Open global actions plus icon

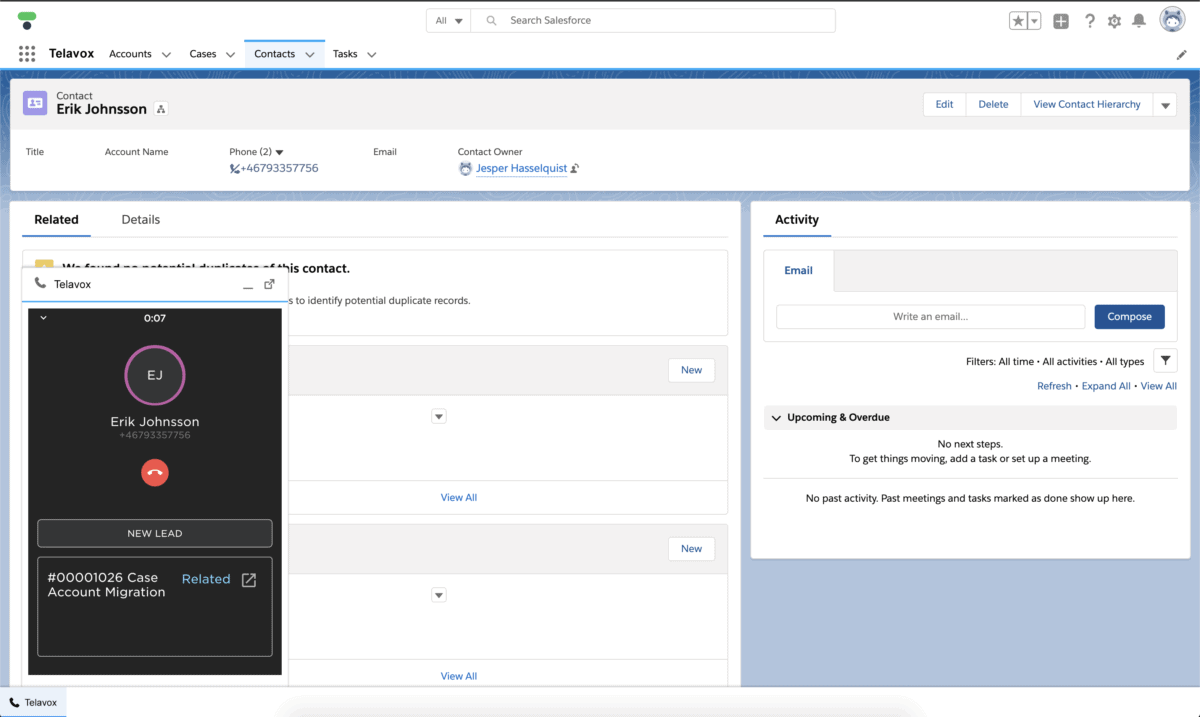point(1061,21)
